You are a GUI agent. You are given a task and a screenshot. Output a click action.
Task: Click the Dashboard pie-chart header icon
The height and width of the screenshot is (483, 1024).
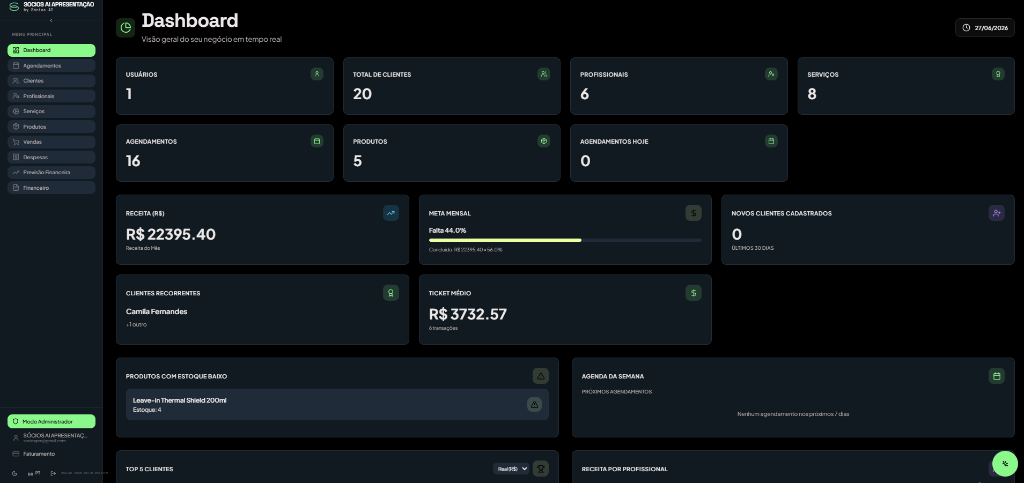point(125,28)
